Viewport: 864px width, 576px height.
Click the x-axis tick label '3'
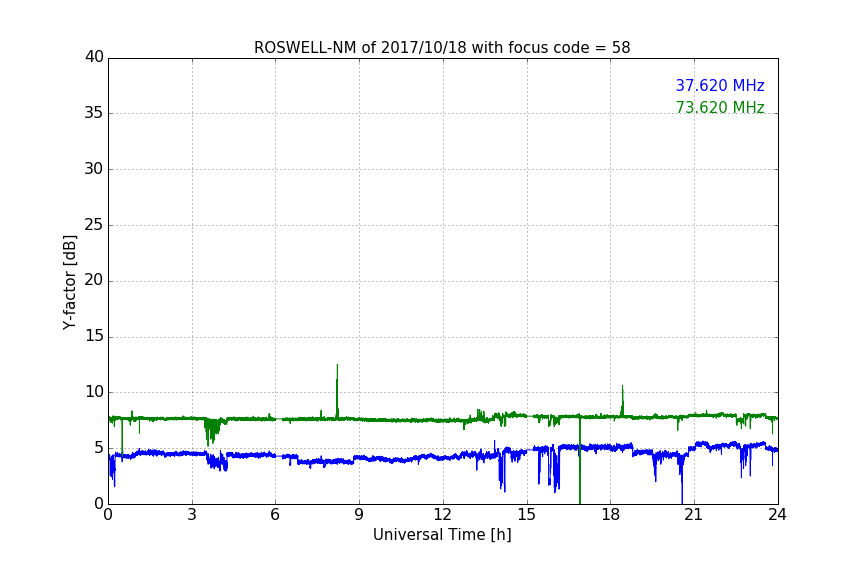192,515
